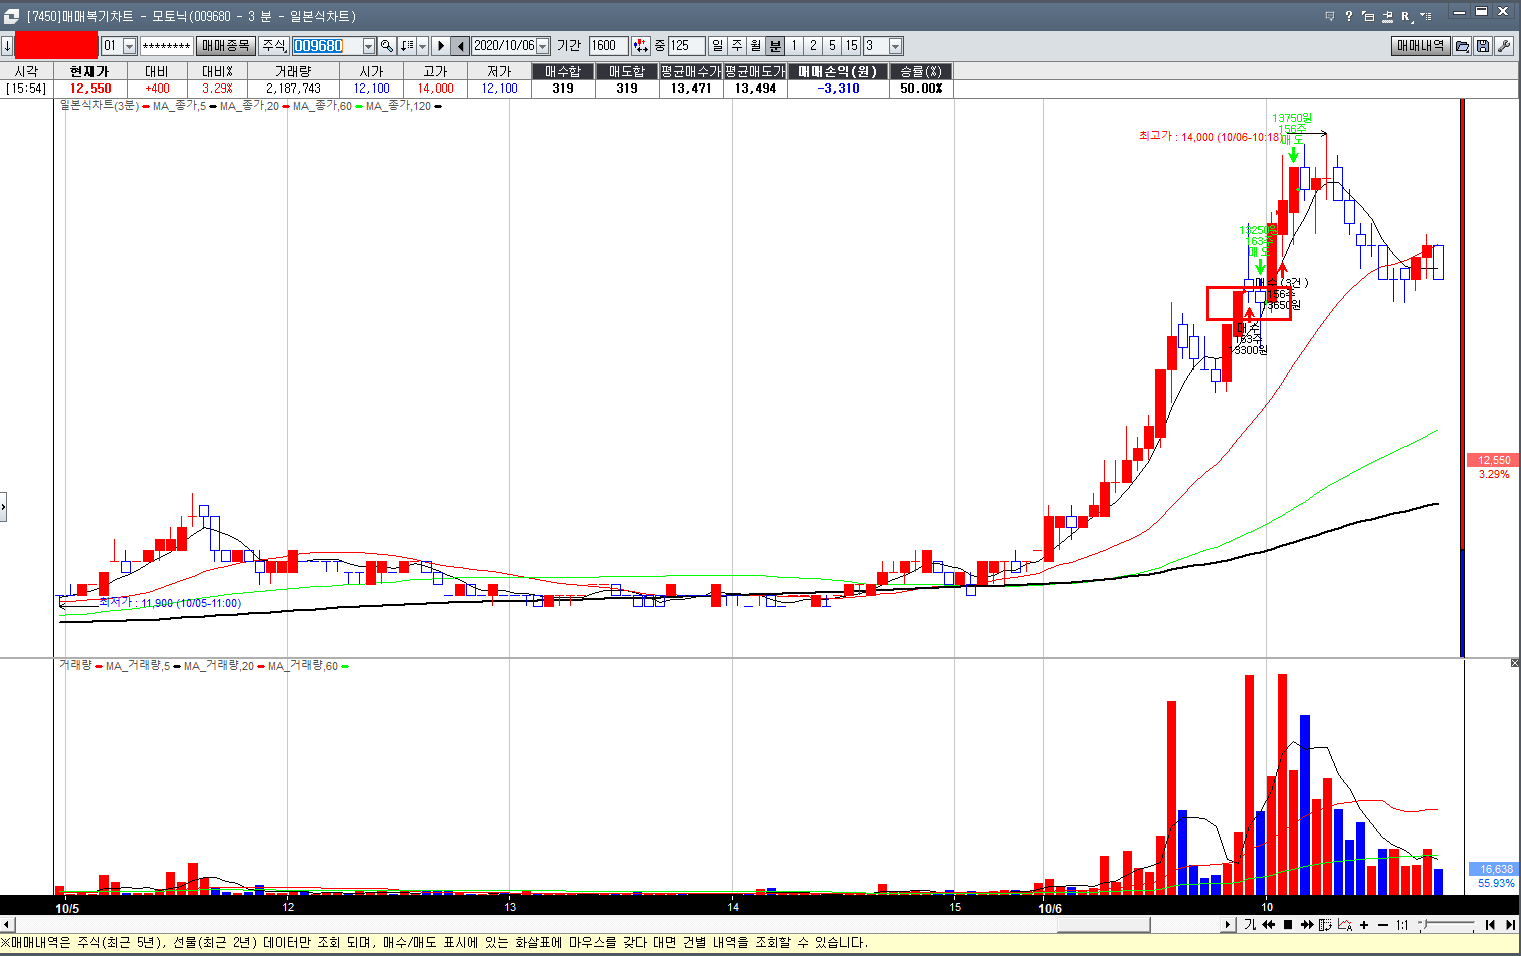The image size is (1521, 956).
Task: Jump to chart start icon
Action: 1490,925
